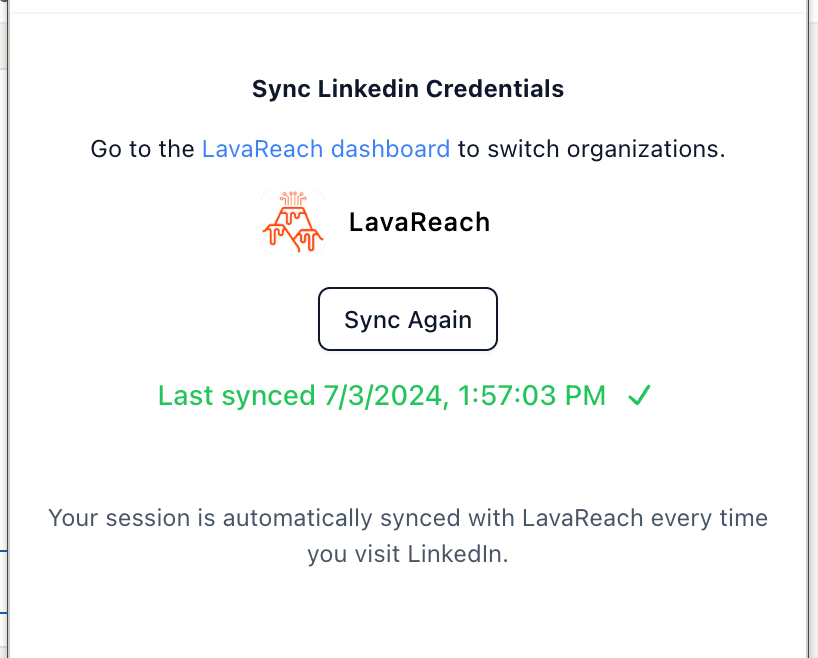The image size is (818, 658).
Task: Click the green checkmark sync status icon
Action: [639, 396]
